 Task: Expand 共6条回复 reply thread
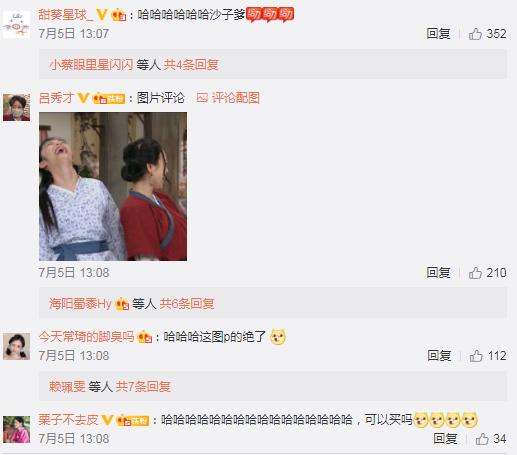187,304
